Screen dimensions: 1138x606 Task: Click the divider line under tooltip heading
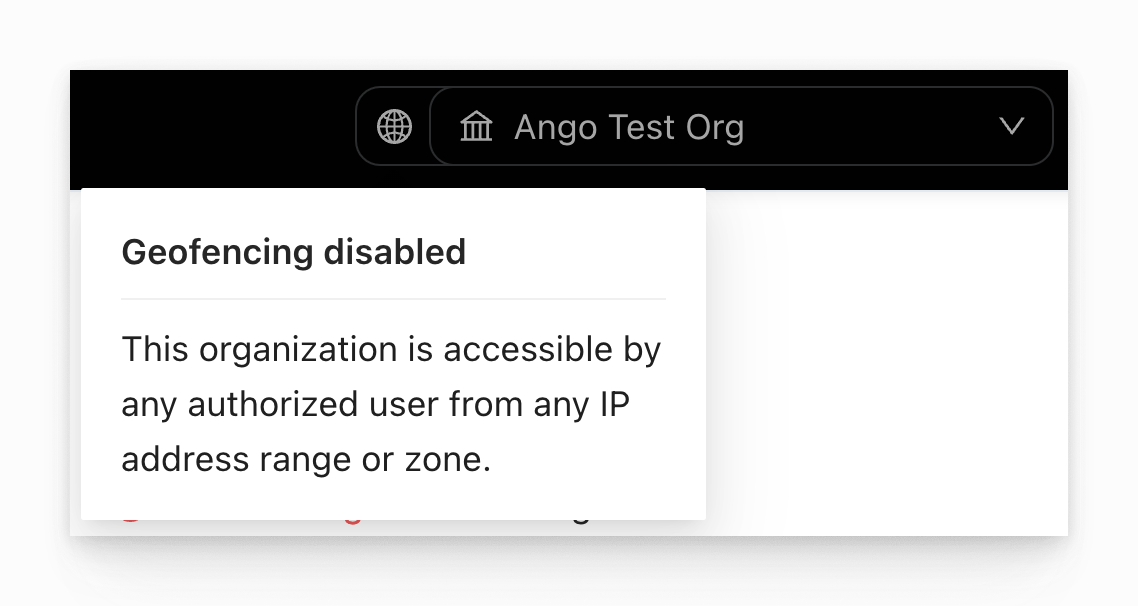click(x=393, y=298)
